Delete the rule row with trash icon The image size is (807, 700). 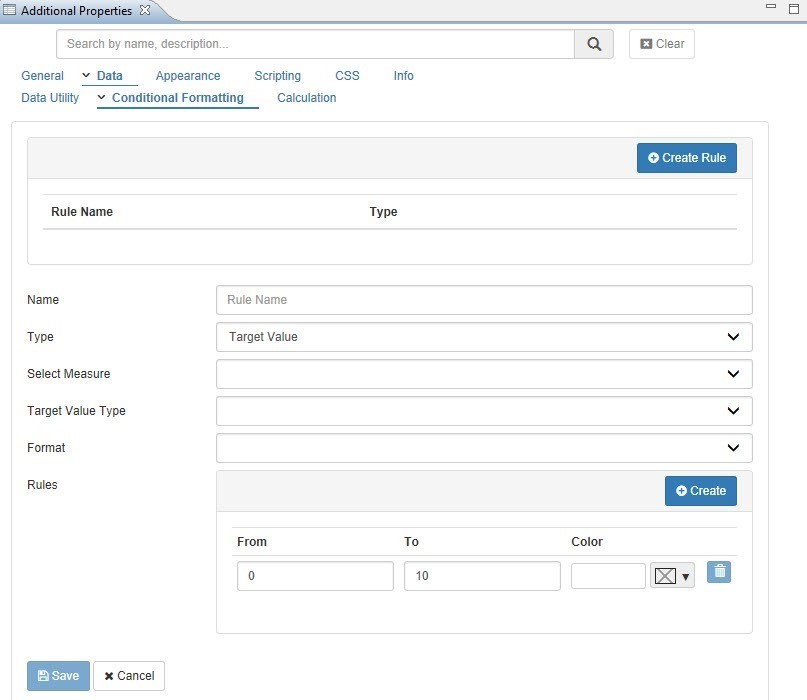point(719,572)
